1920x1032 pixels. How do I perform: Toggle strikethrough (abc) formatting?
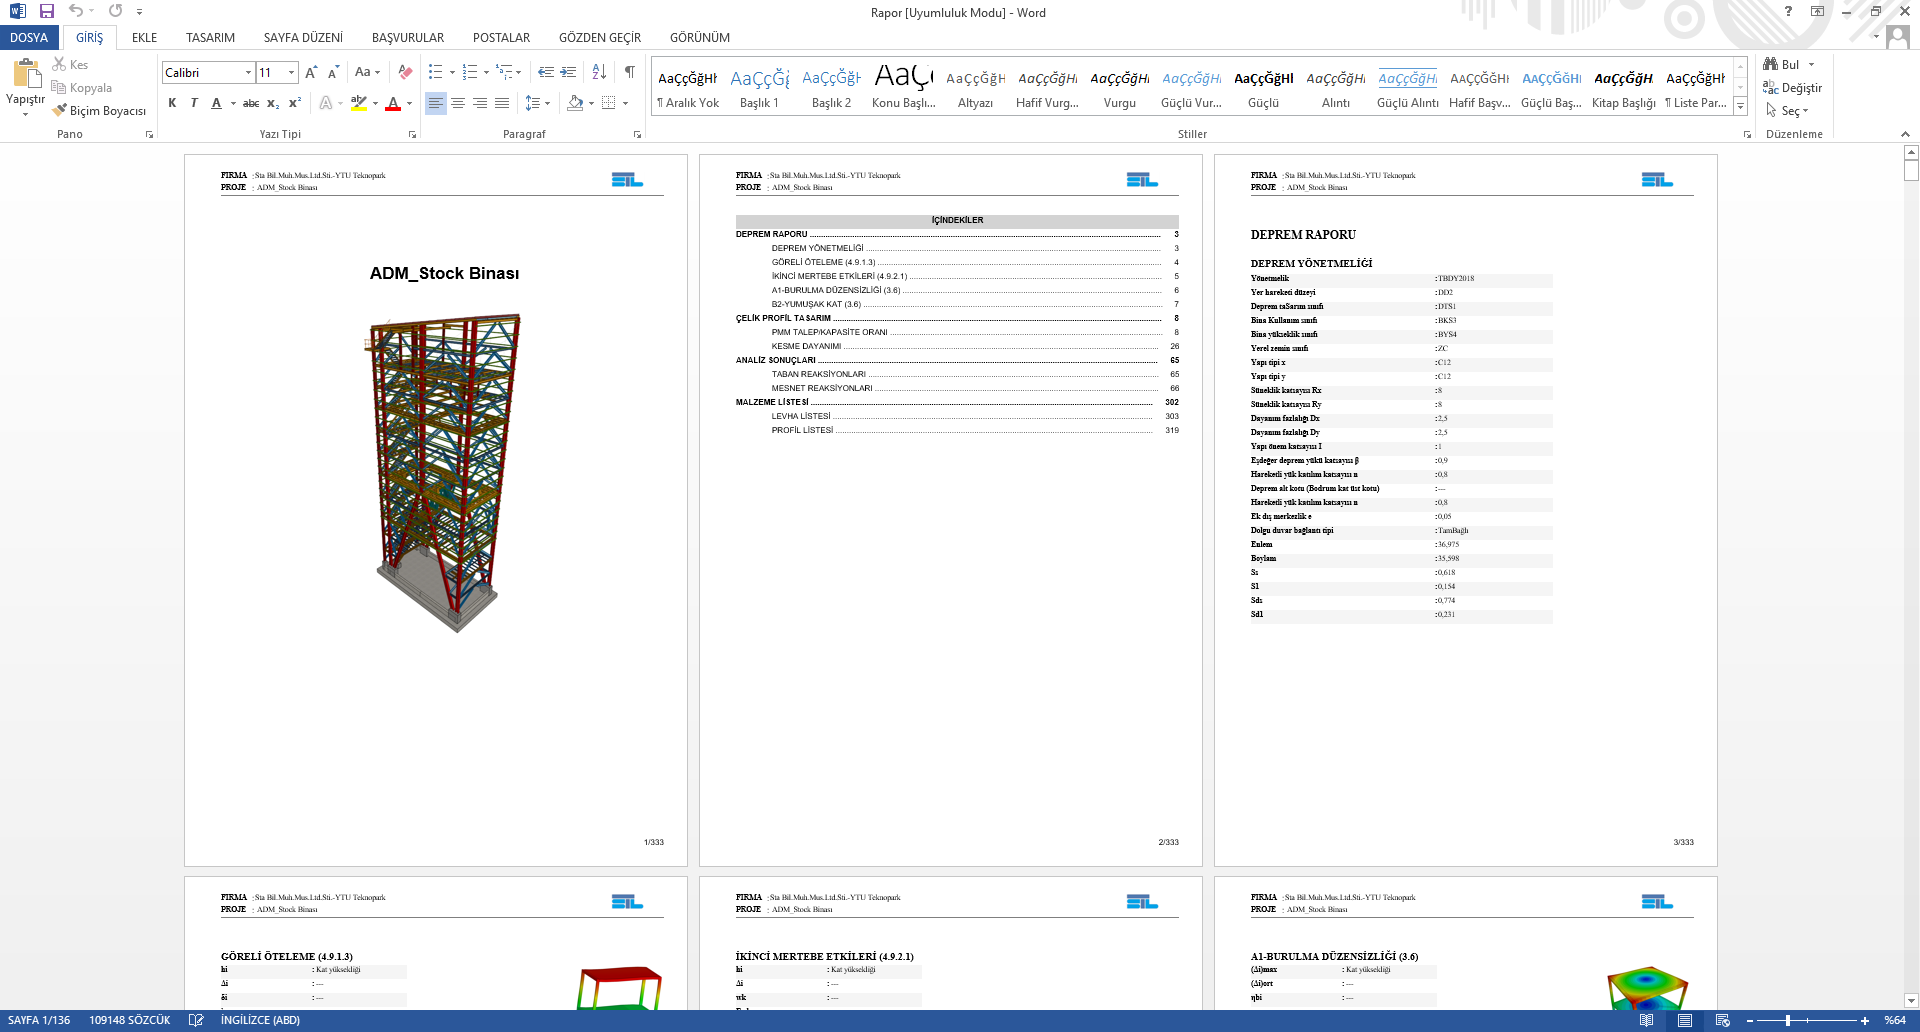point(251,103)
